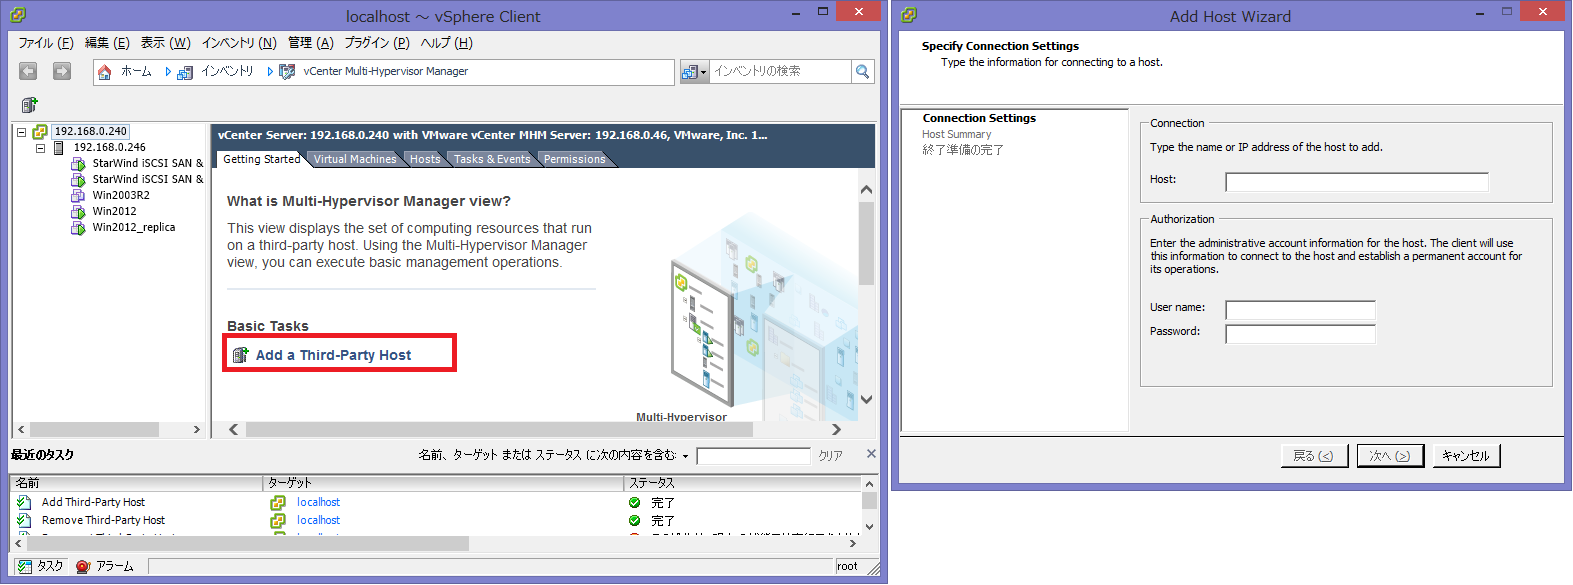The image size is (1573, 585).
Task: Open the localhost link in the Remove Third-Party Host row
Action: pyautogui.click(x=318, y=521)
